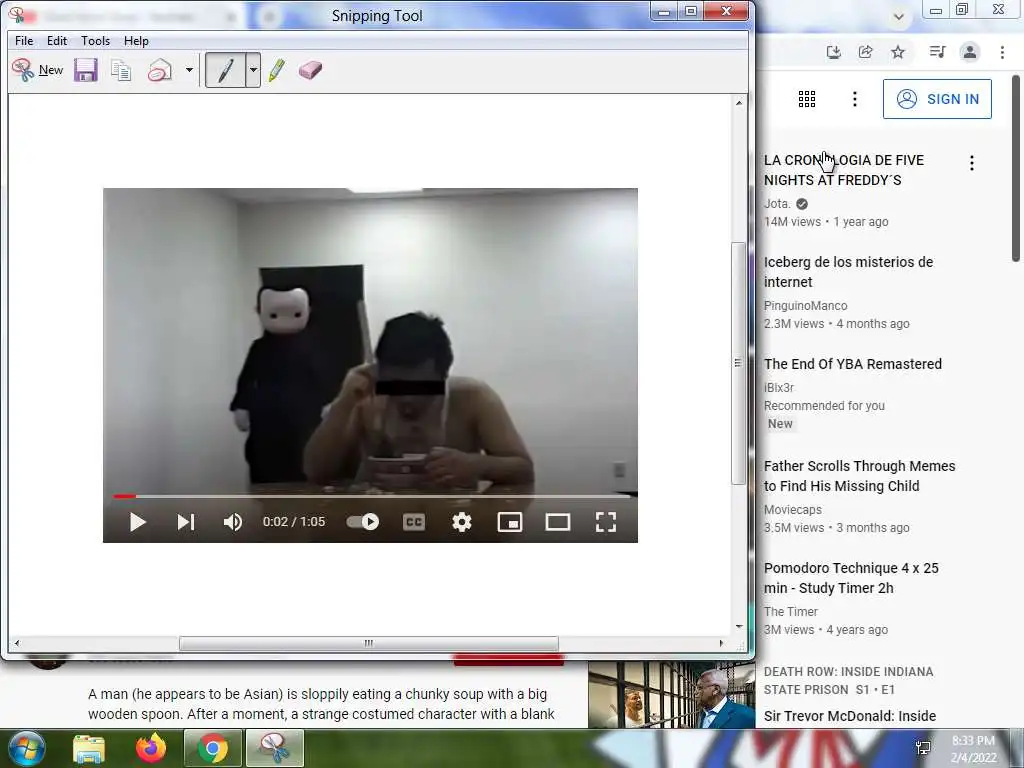Enable miniplayer mode icon

(510, 522)
